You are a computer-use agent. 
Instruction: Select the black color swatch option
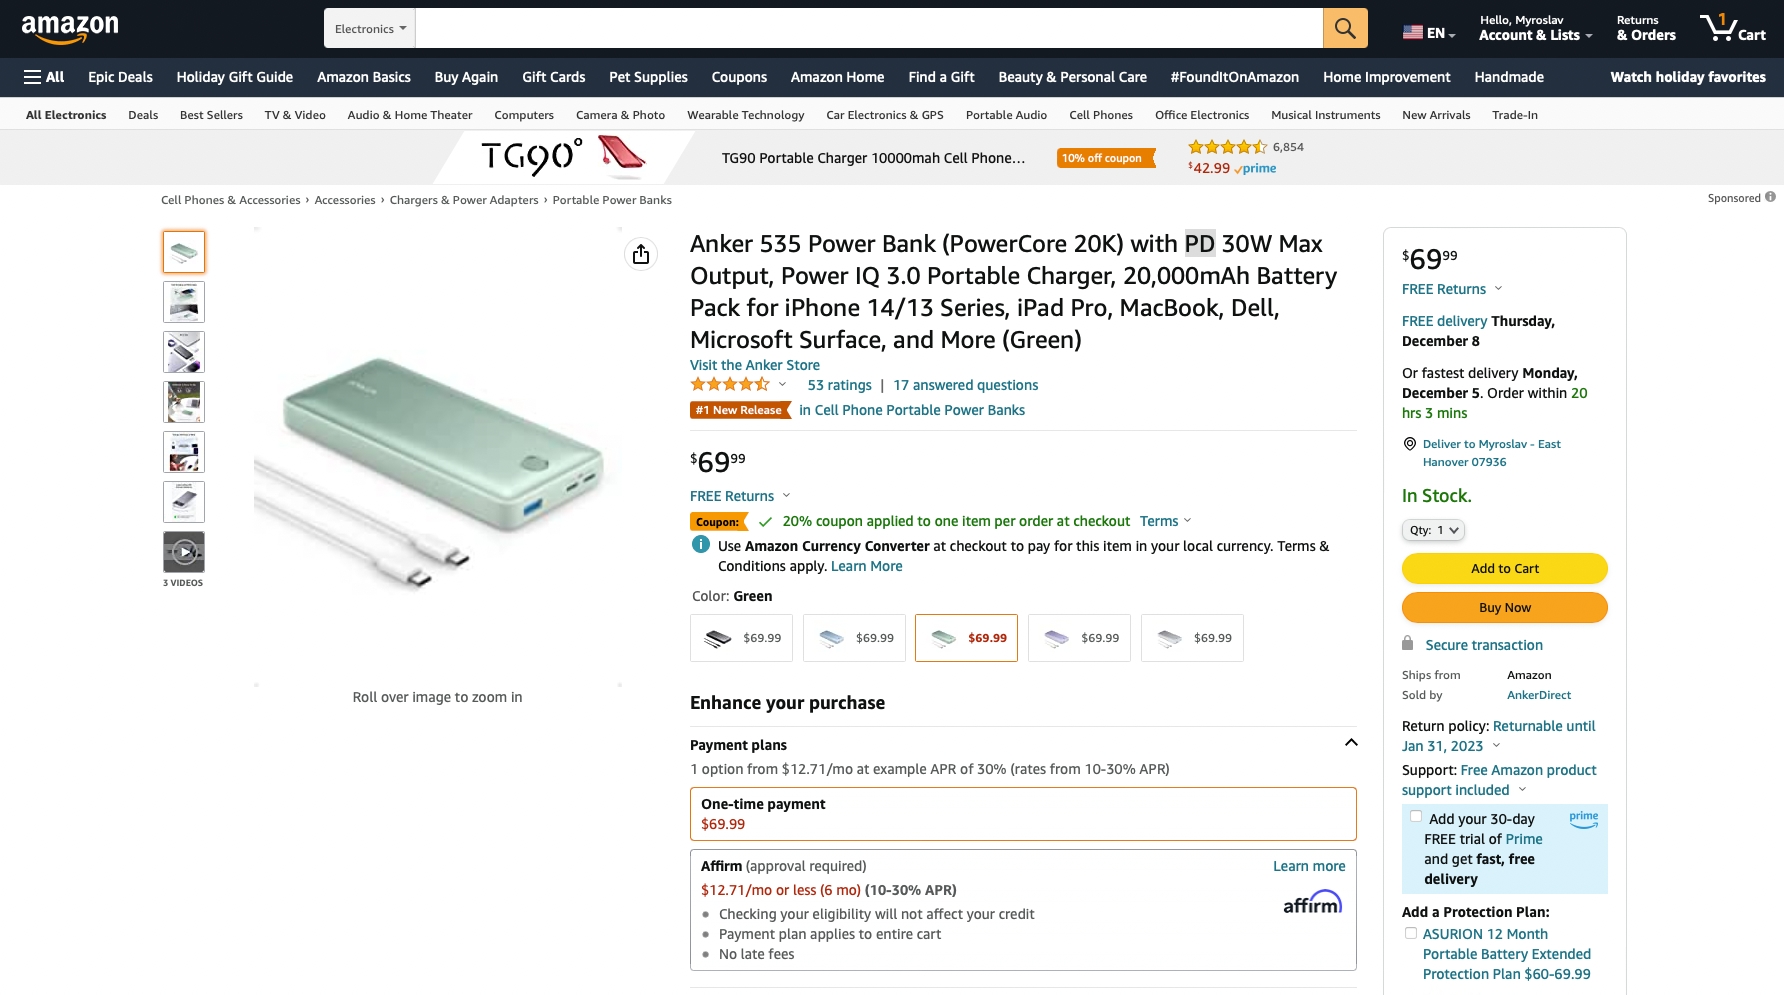coord(741,638)
